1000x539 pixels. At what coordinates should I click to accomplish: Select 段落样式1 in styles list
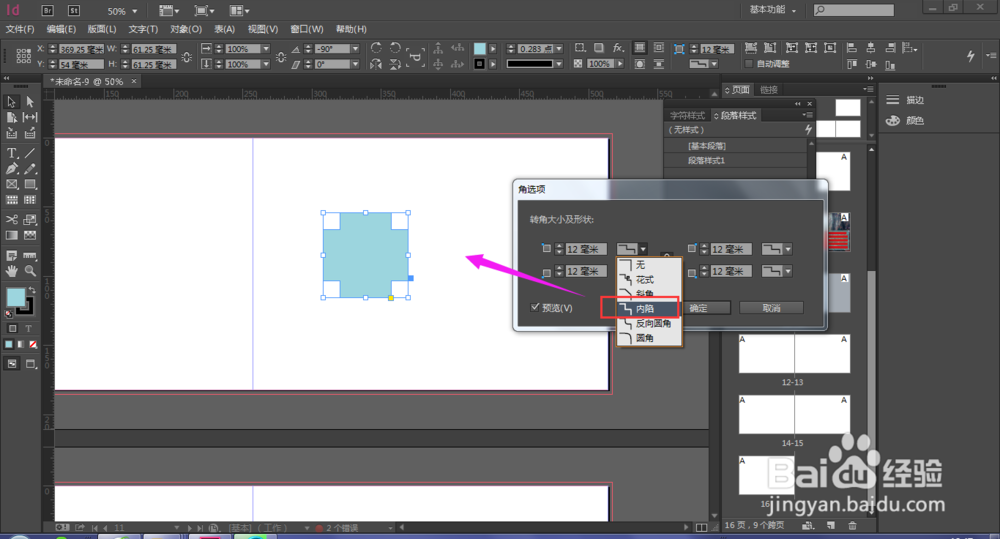pyautogui.click(x=736, y=161)
